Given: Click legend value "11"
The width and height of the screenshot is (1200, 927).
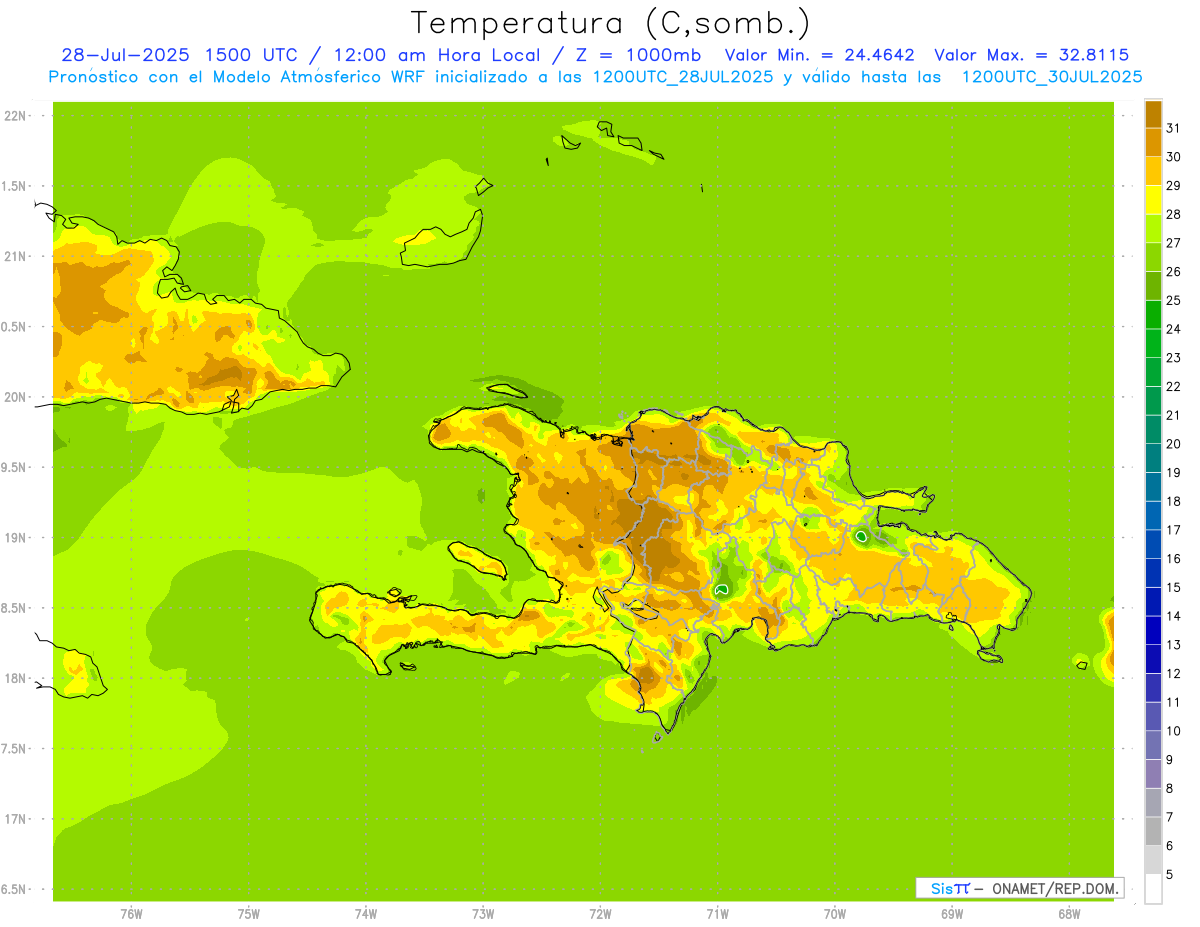Looking at the screenshot, I should point(1173,702).
